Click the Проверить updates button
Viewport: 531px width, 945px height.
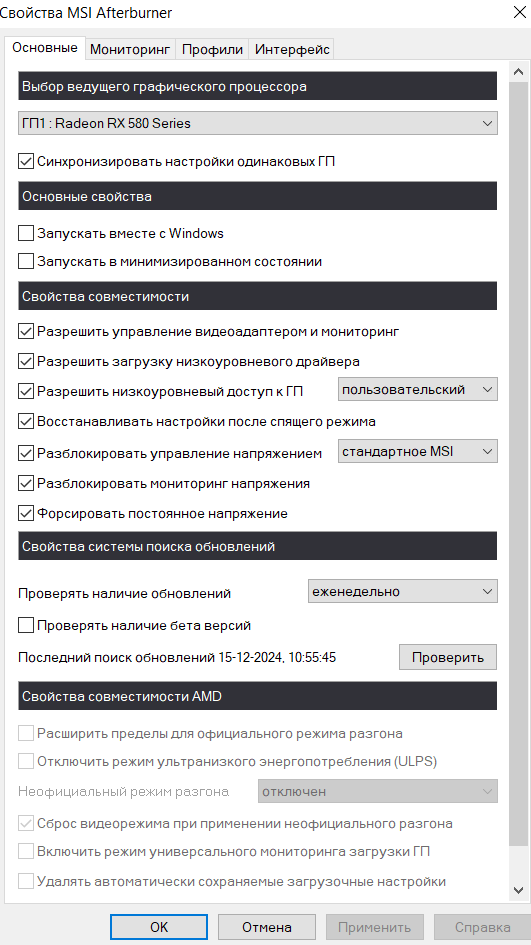click(448, 657)
